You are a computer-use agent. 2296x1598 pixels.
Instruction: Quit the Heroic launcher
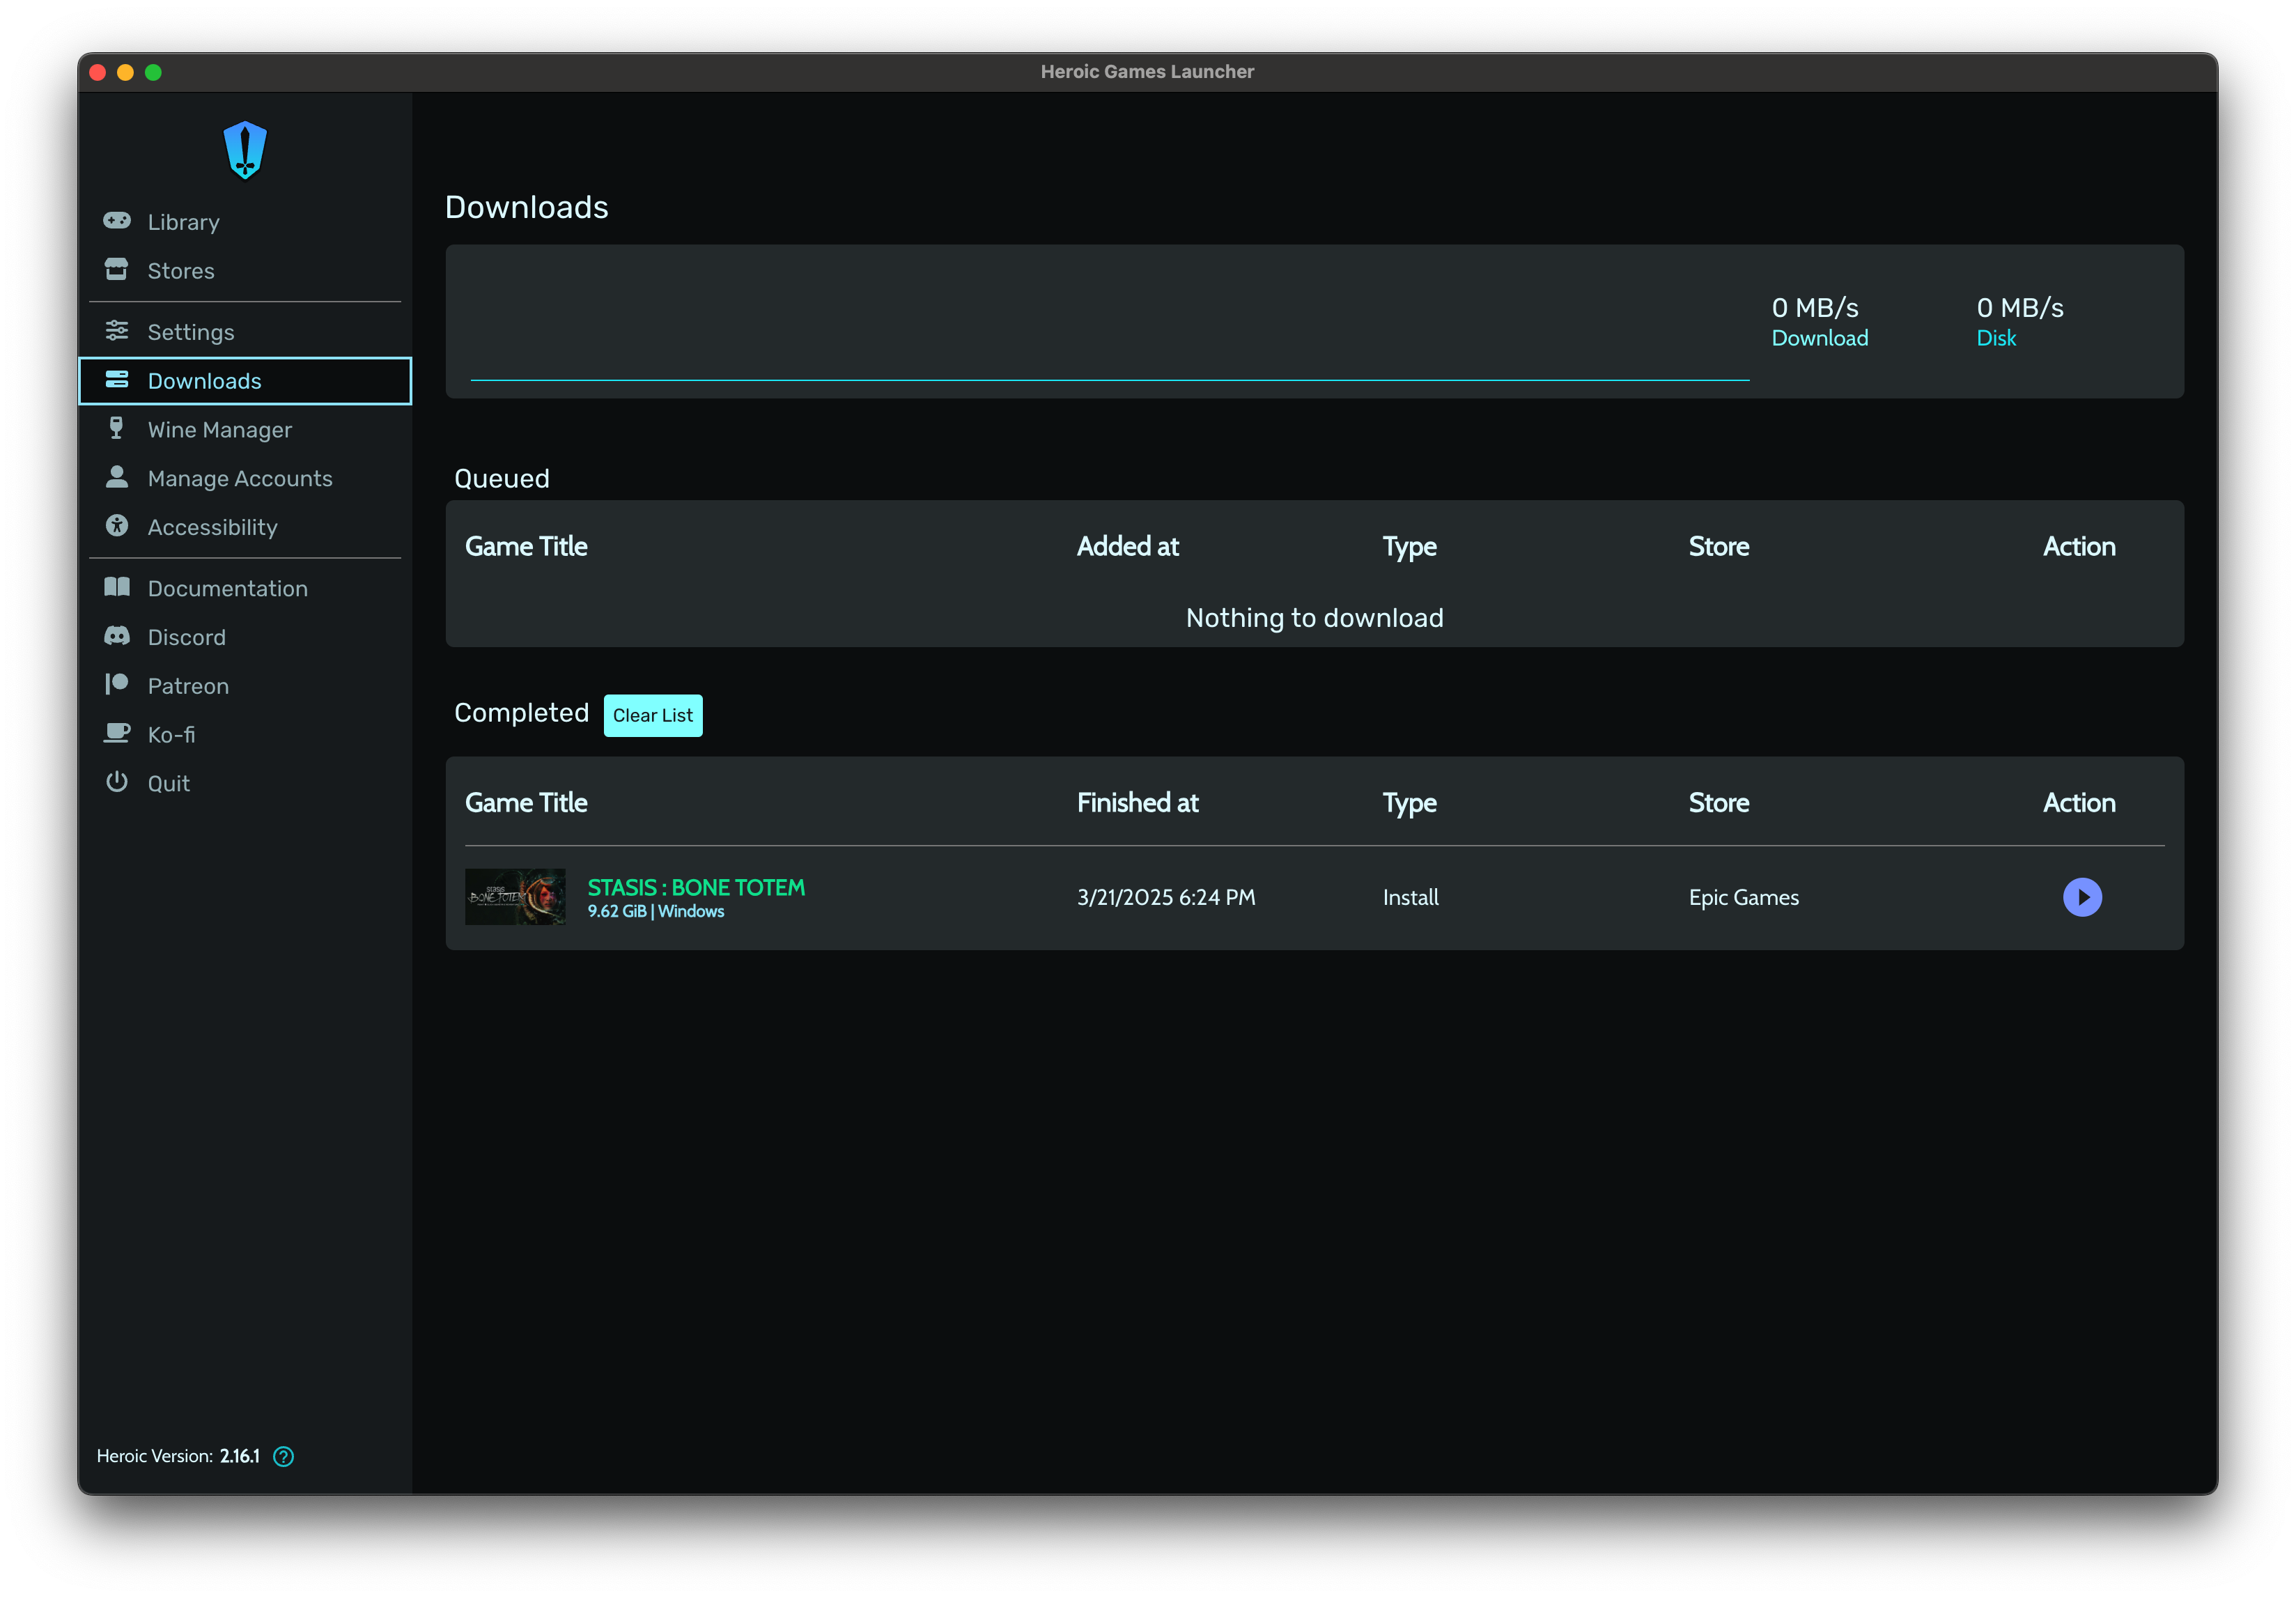pos(168,782)
